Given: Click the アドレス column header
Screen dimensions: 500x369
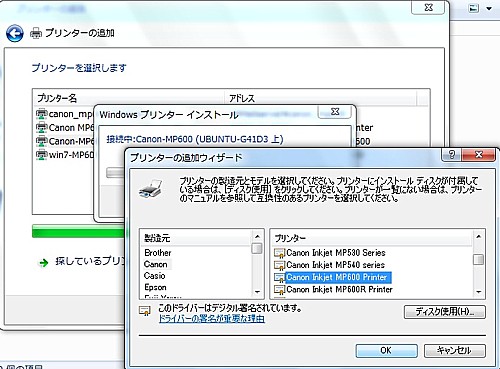Looking at the screenshot, I should 320,98.
